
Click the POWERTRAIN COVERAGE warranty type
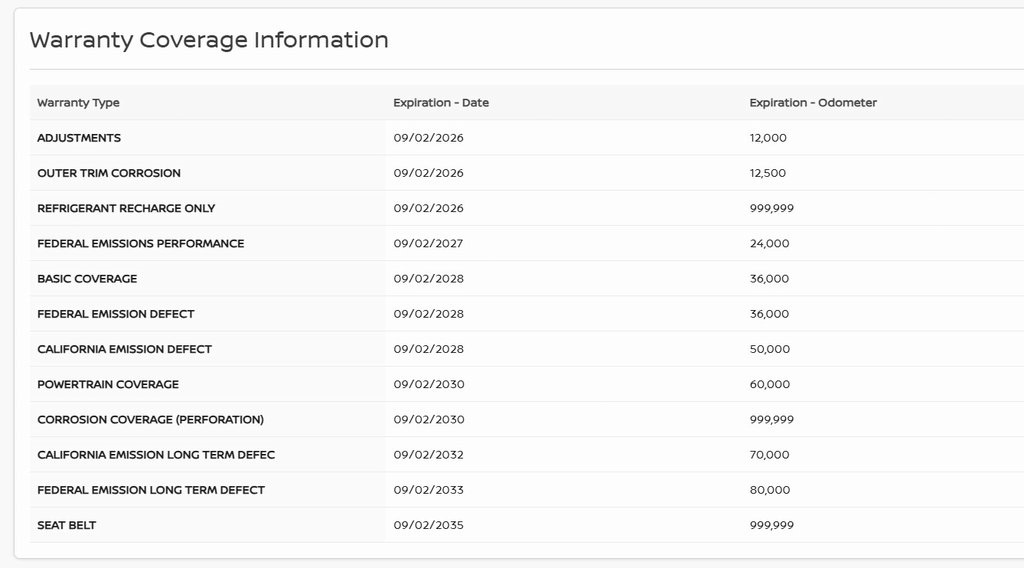[x=108, y=384]
